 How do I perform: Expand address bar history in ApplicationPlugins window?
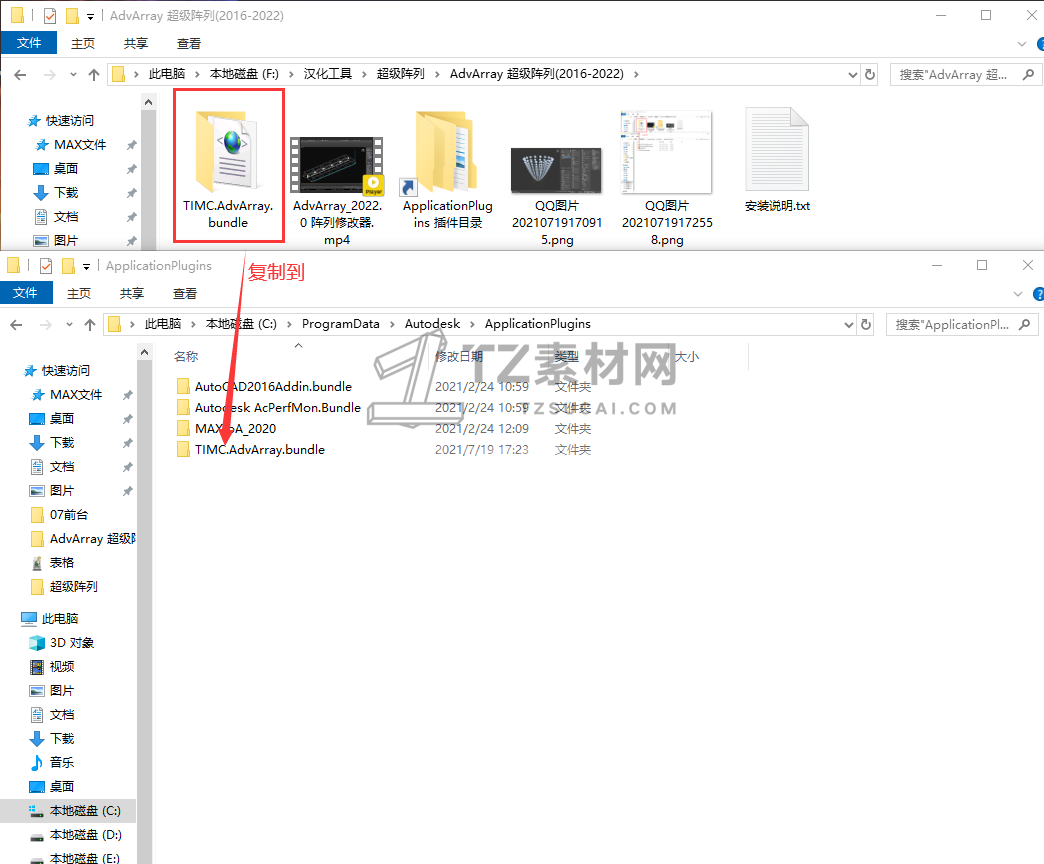848,325
